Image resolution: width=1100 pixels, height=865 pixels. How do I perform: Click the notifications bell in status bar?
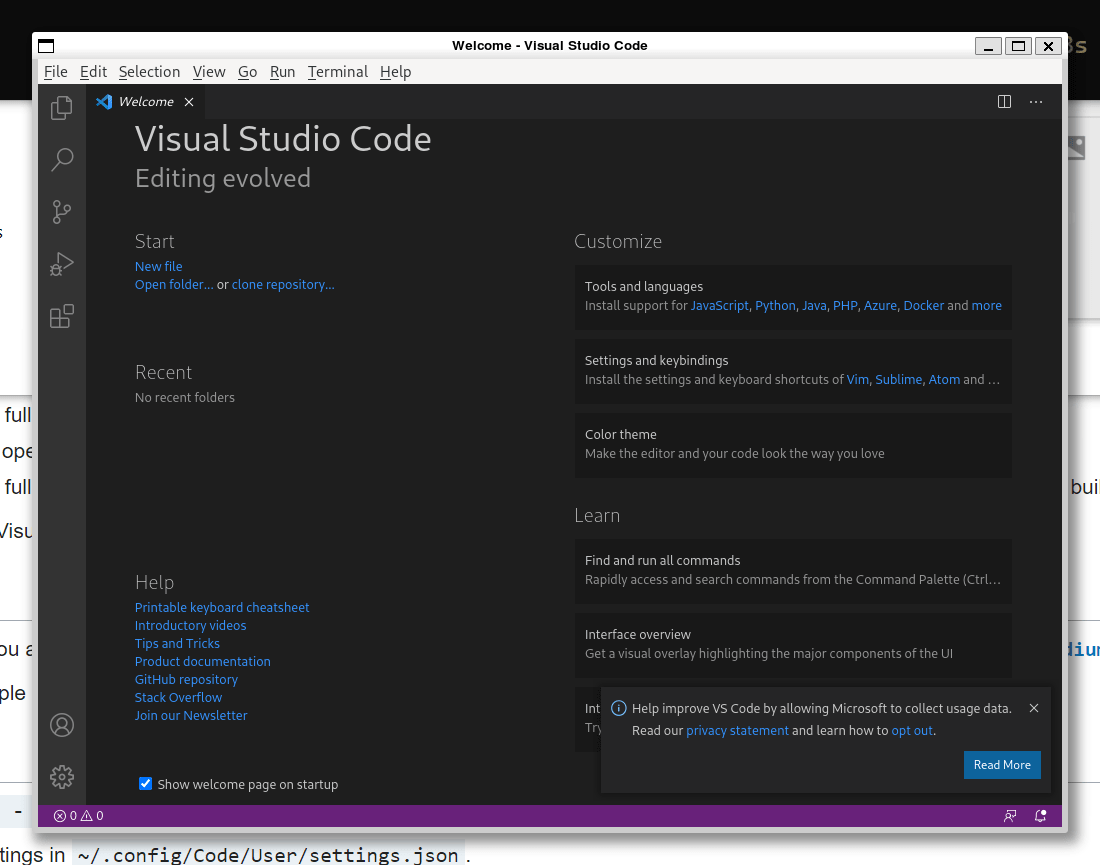[x=1041, y=816]
